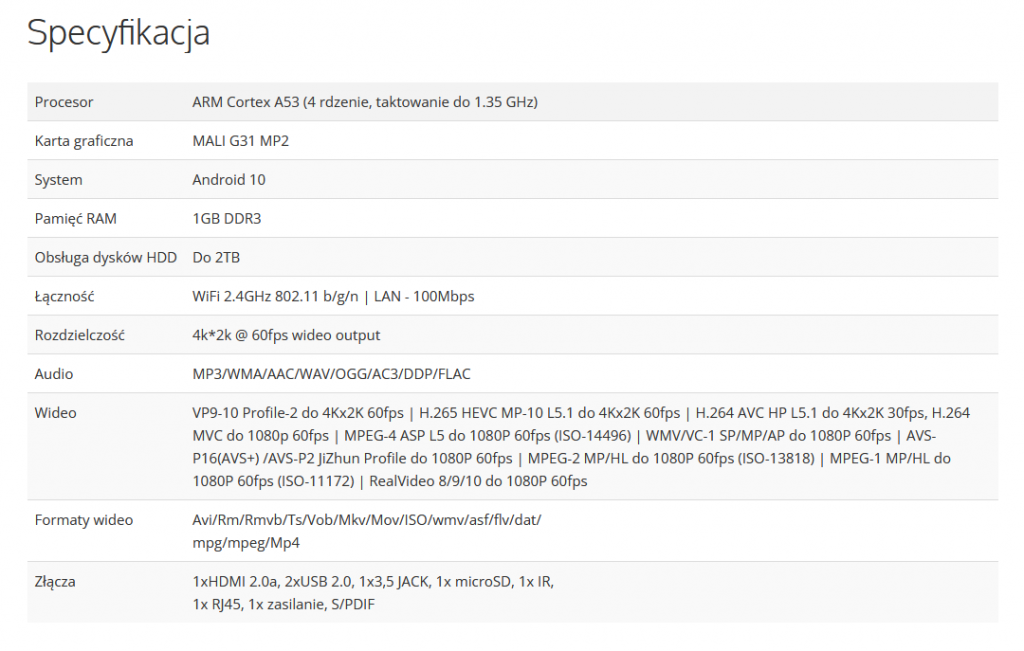Select the System row label

click(x=58, y=180)
